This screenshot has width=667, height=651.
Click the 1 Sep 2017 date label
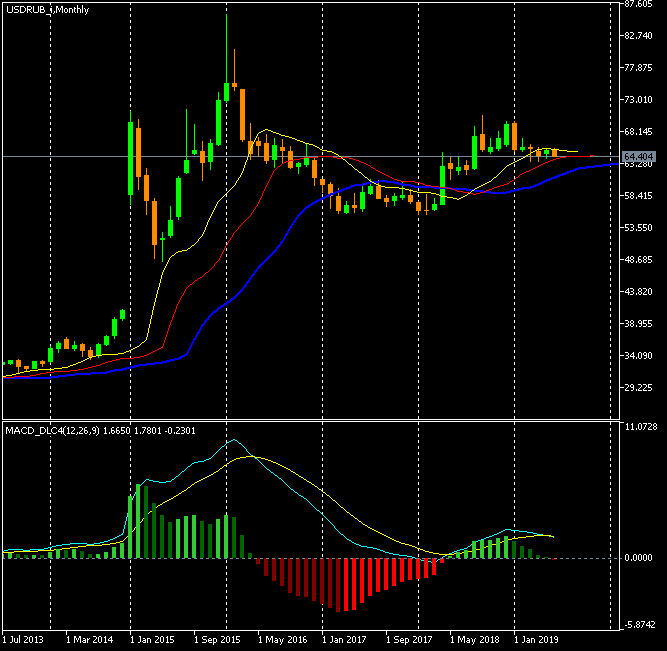tap(409, 640)
